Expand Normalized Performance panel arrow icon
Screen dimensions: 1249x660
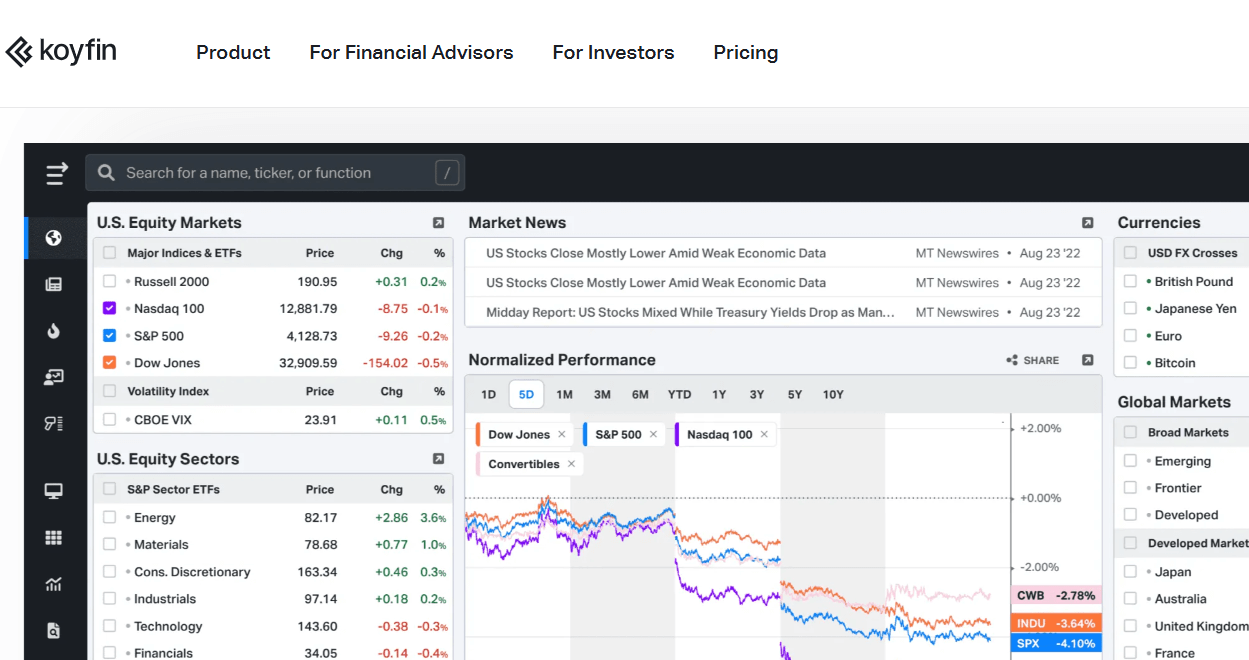point(1088,360)
